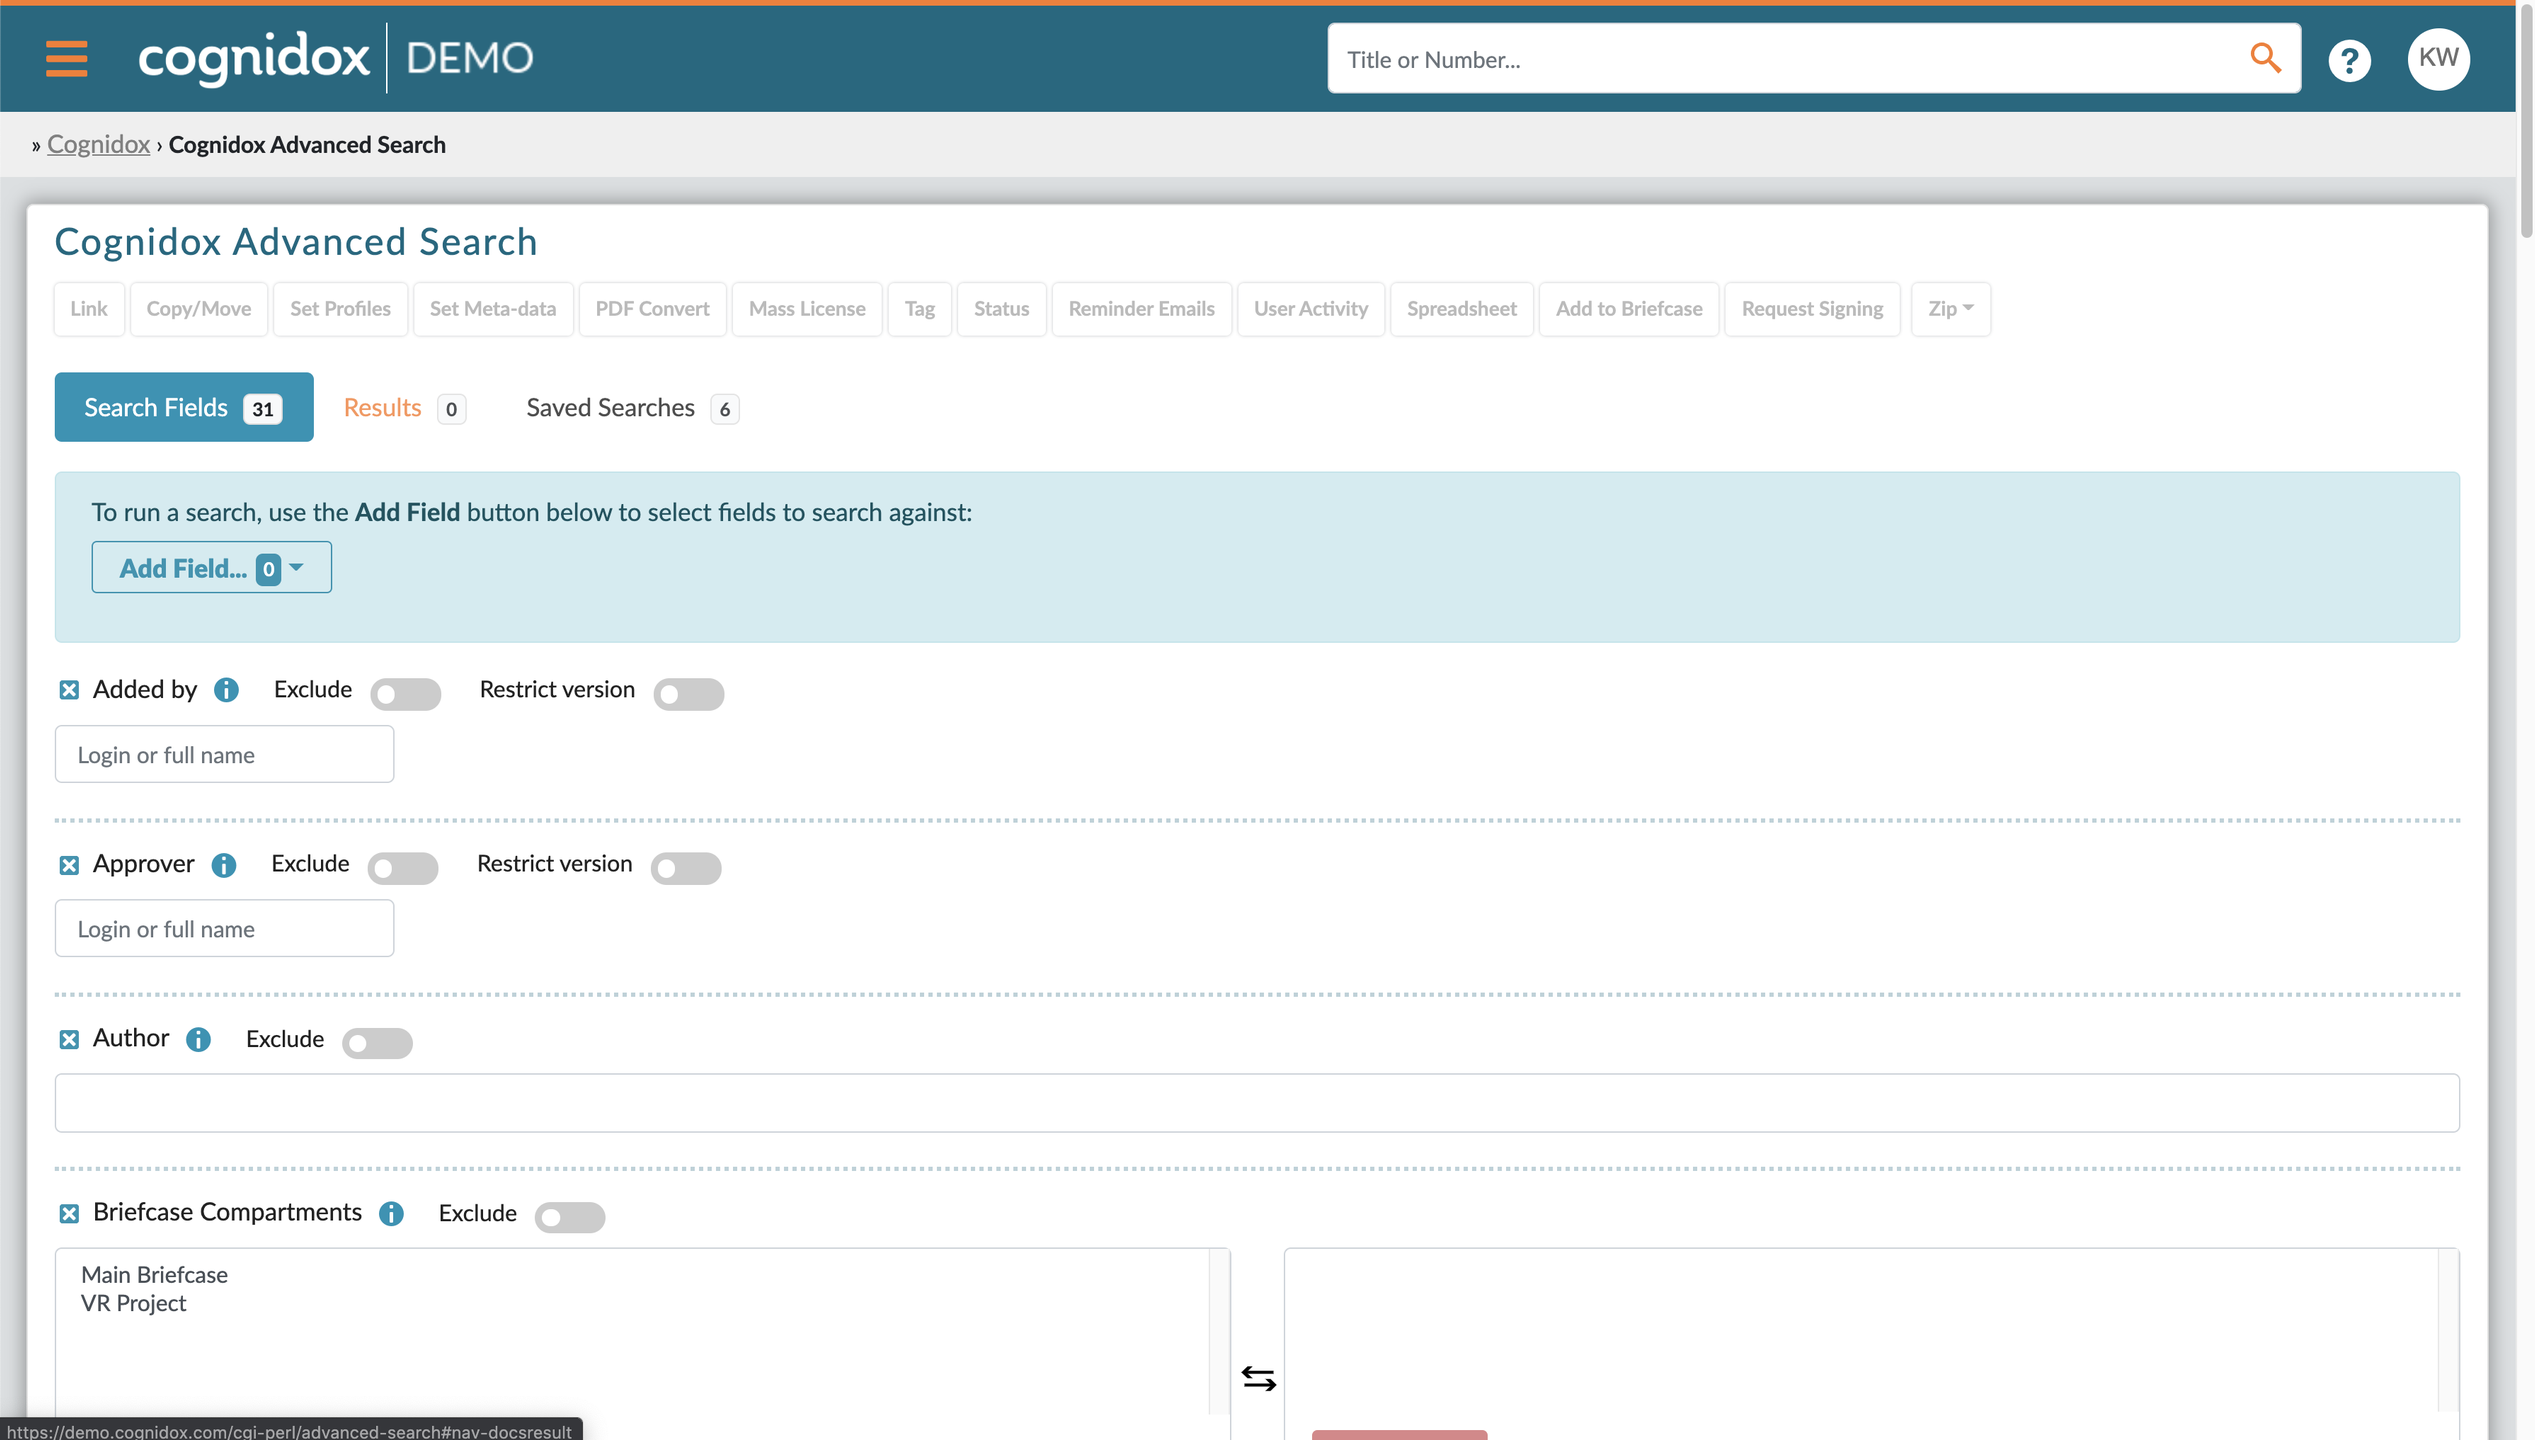Switch on Exclude for Author

click(377, 1042)
